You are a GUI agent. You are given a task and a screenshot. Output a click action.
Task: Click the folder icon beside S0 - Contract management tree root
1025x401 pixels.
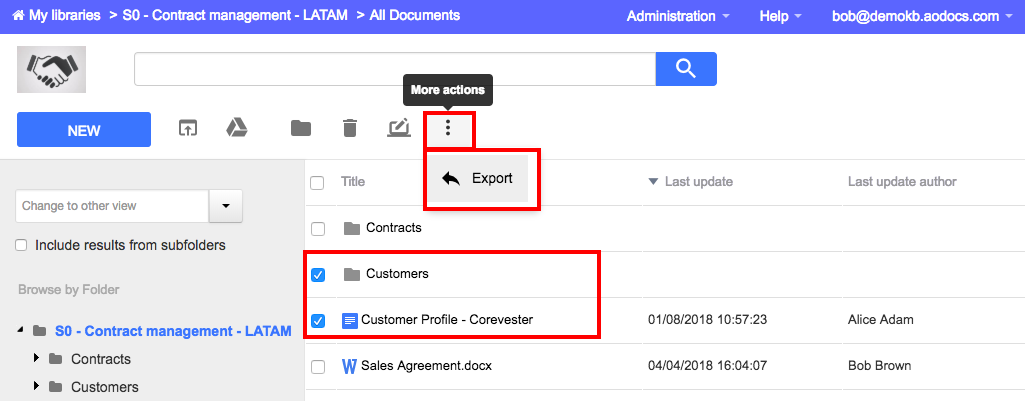pyautogui.click(x=40, y=331)
